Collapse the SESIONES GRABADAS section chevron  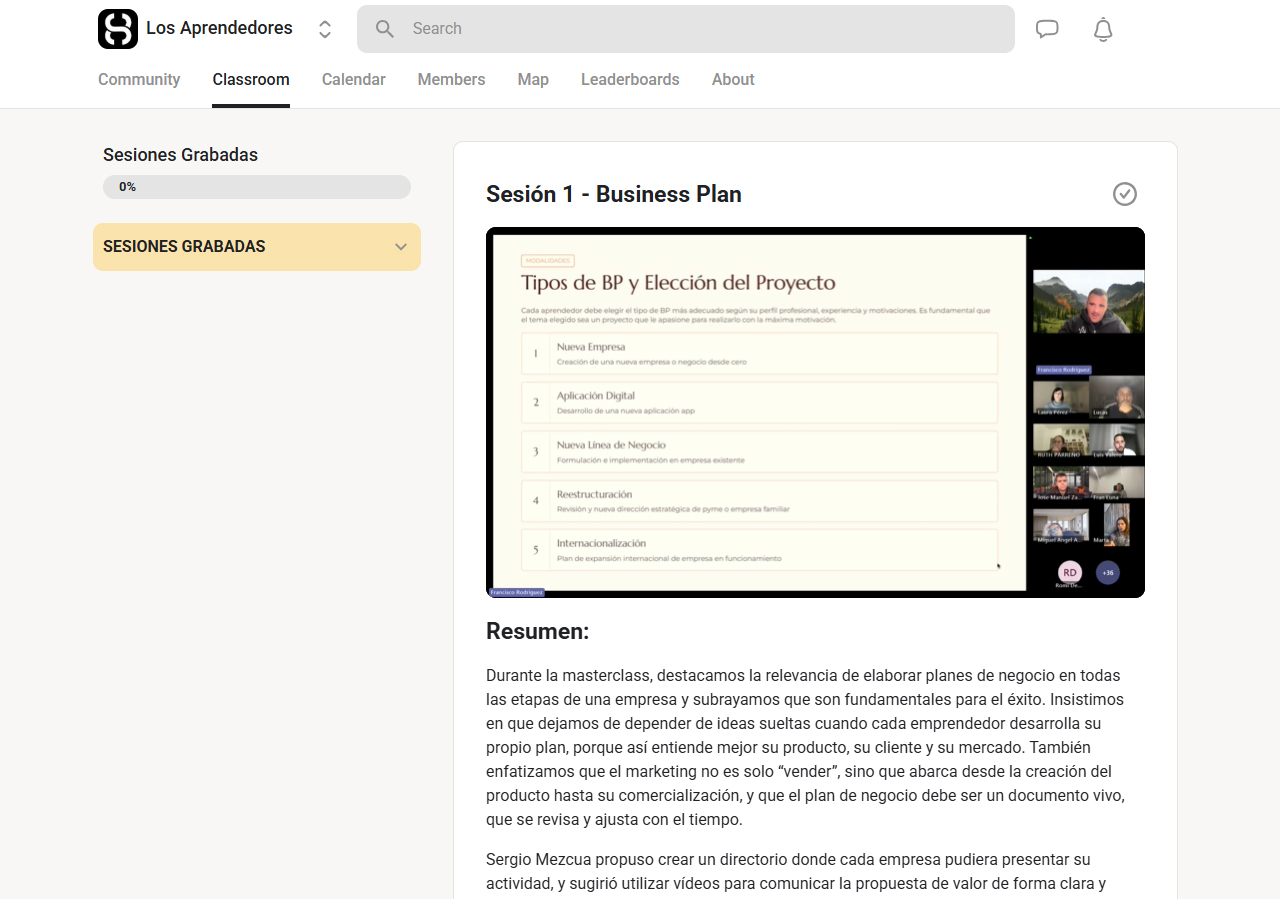pos(401,247)
